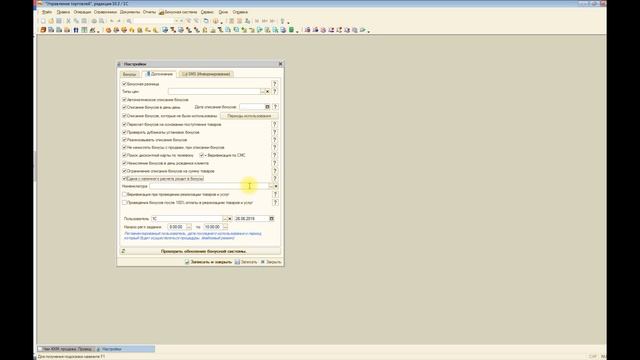The height and width of the screenshot is (360, 640).
Task: Click Записать button
Action: click(x=246, y=262)
